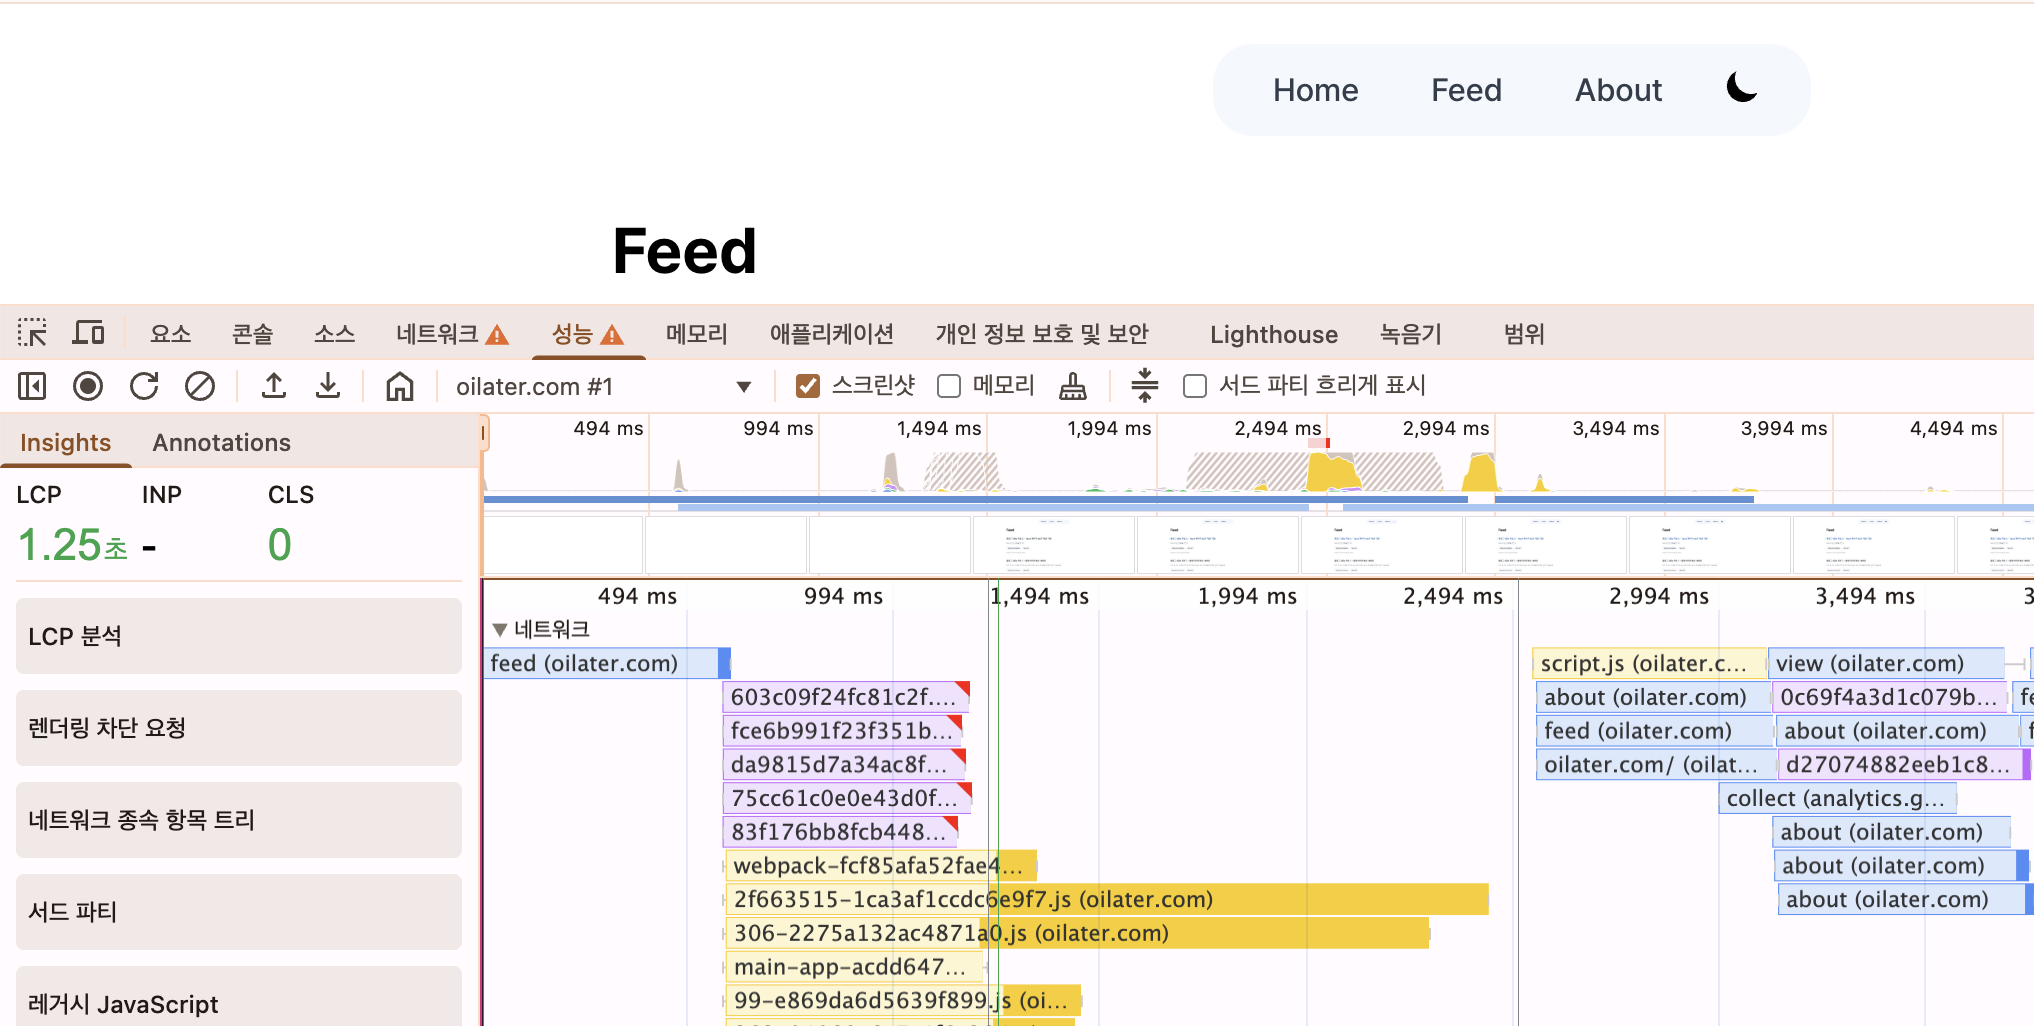This screenshot has width=2034, height=1026.
Task: Switch to the Lighthouse tab
Action: (x=1273, y=334)
